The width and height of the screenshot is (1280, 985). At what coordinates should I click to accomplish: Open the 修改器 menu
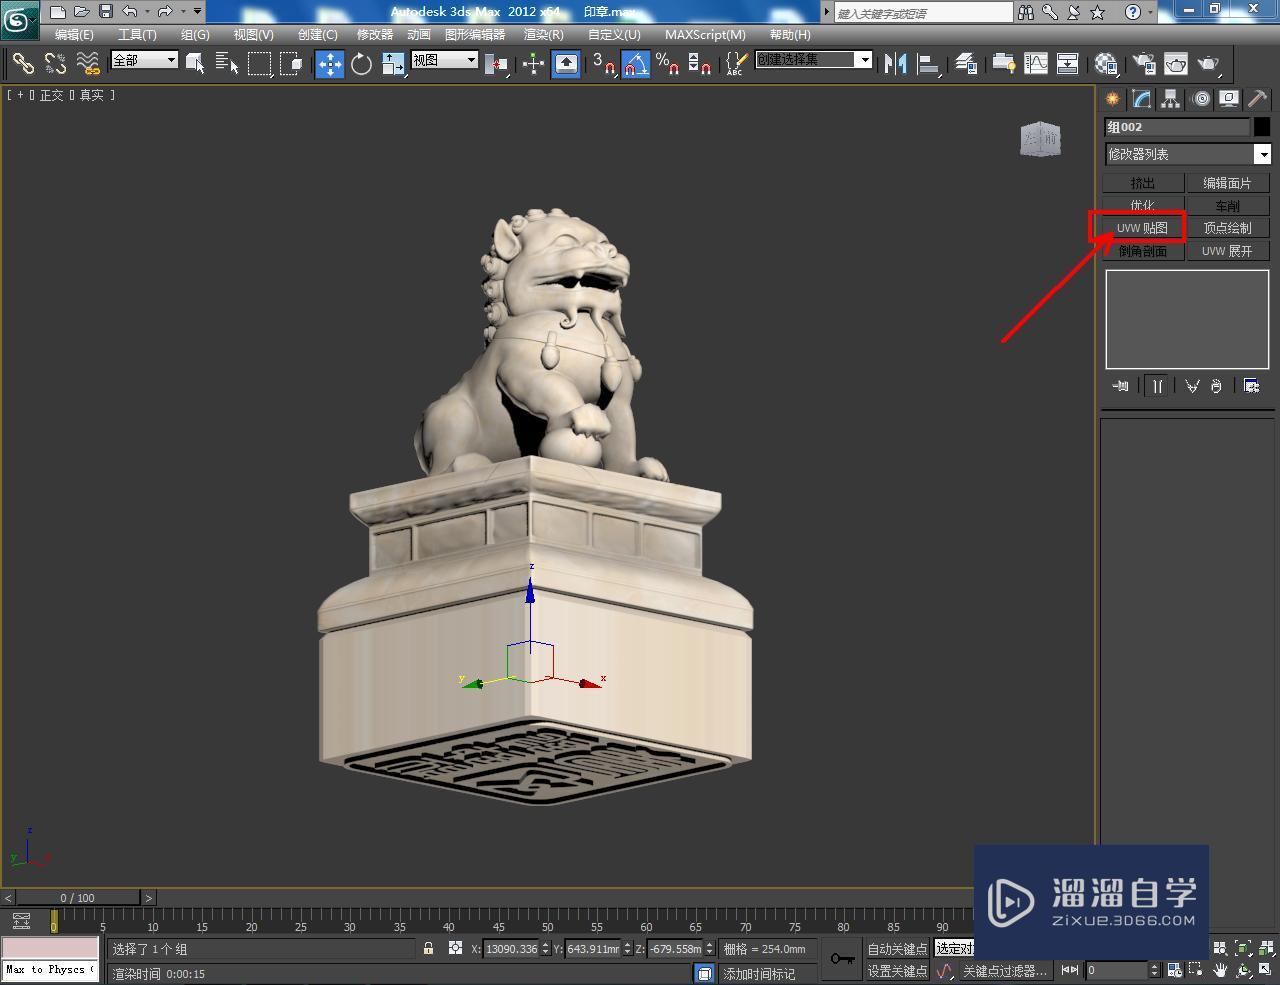375,34
